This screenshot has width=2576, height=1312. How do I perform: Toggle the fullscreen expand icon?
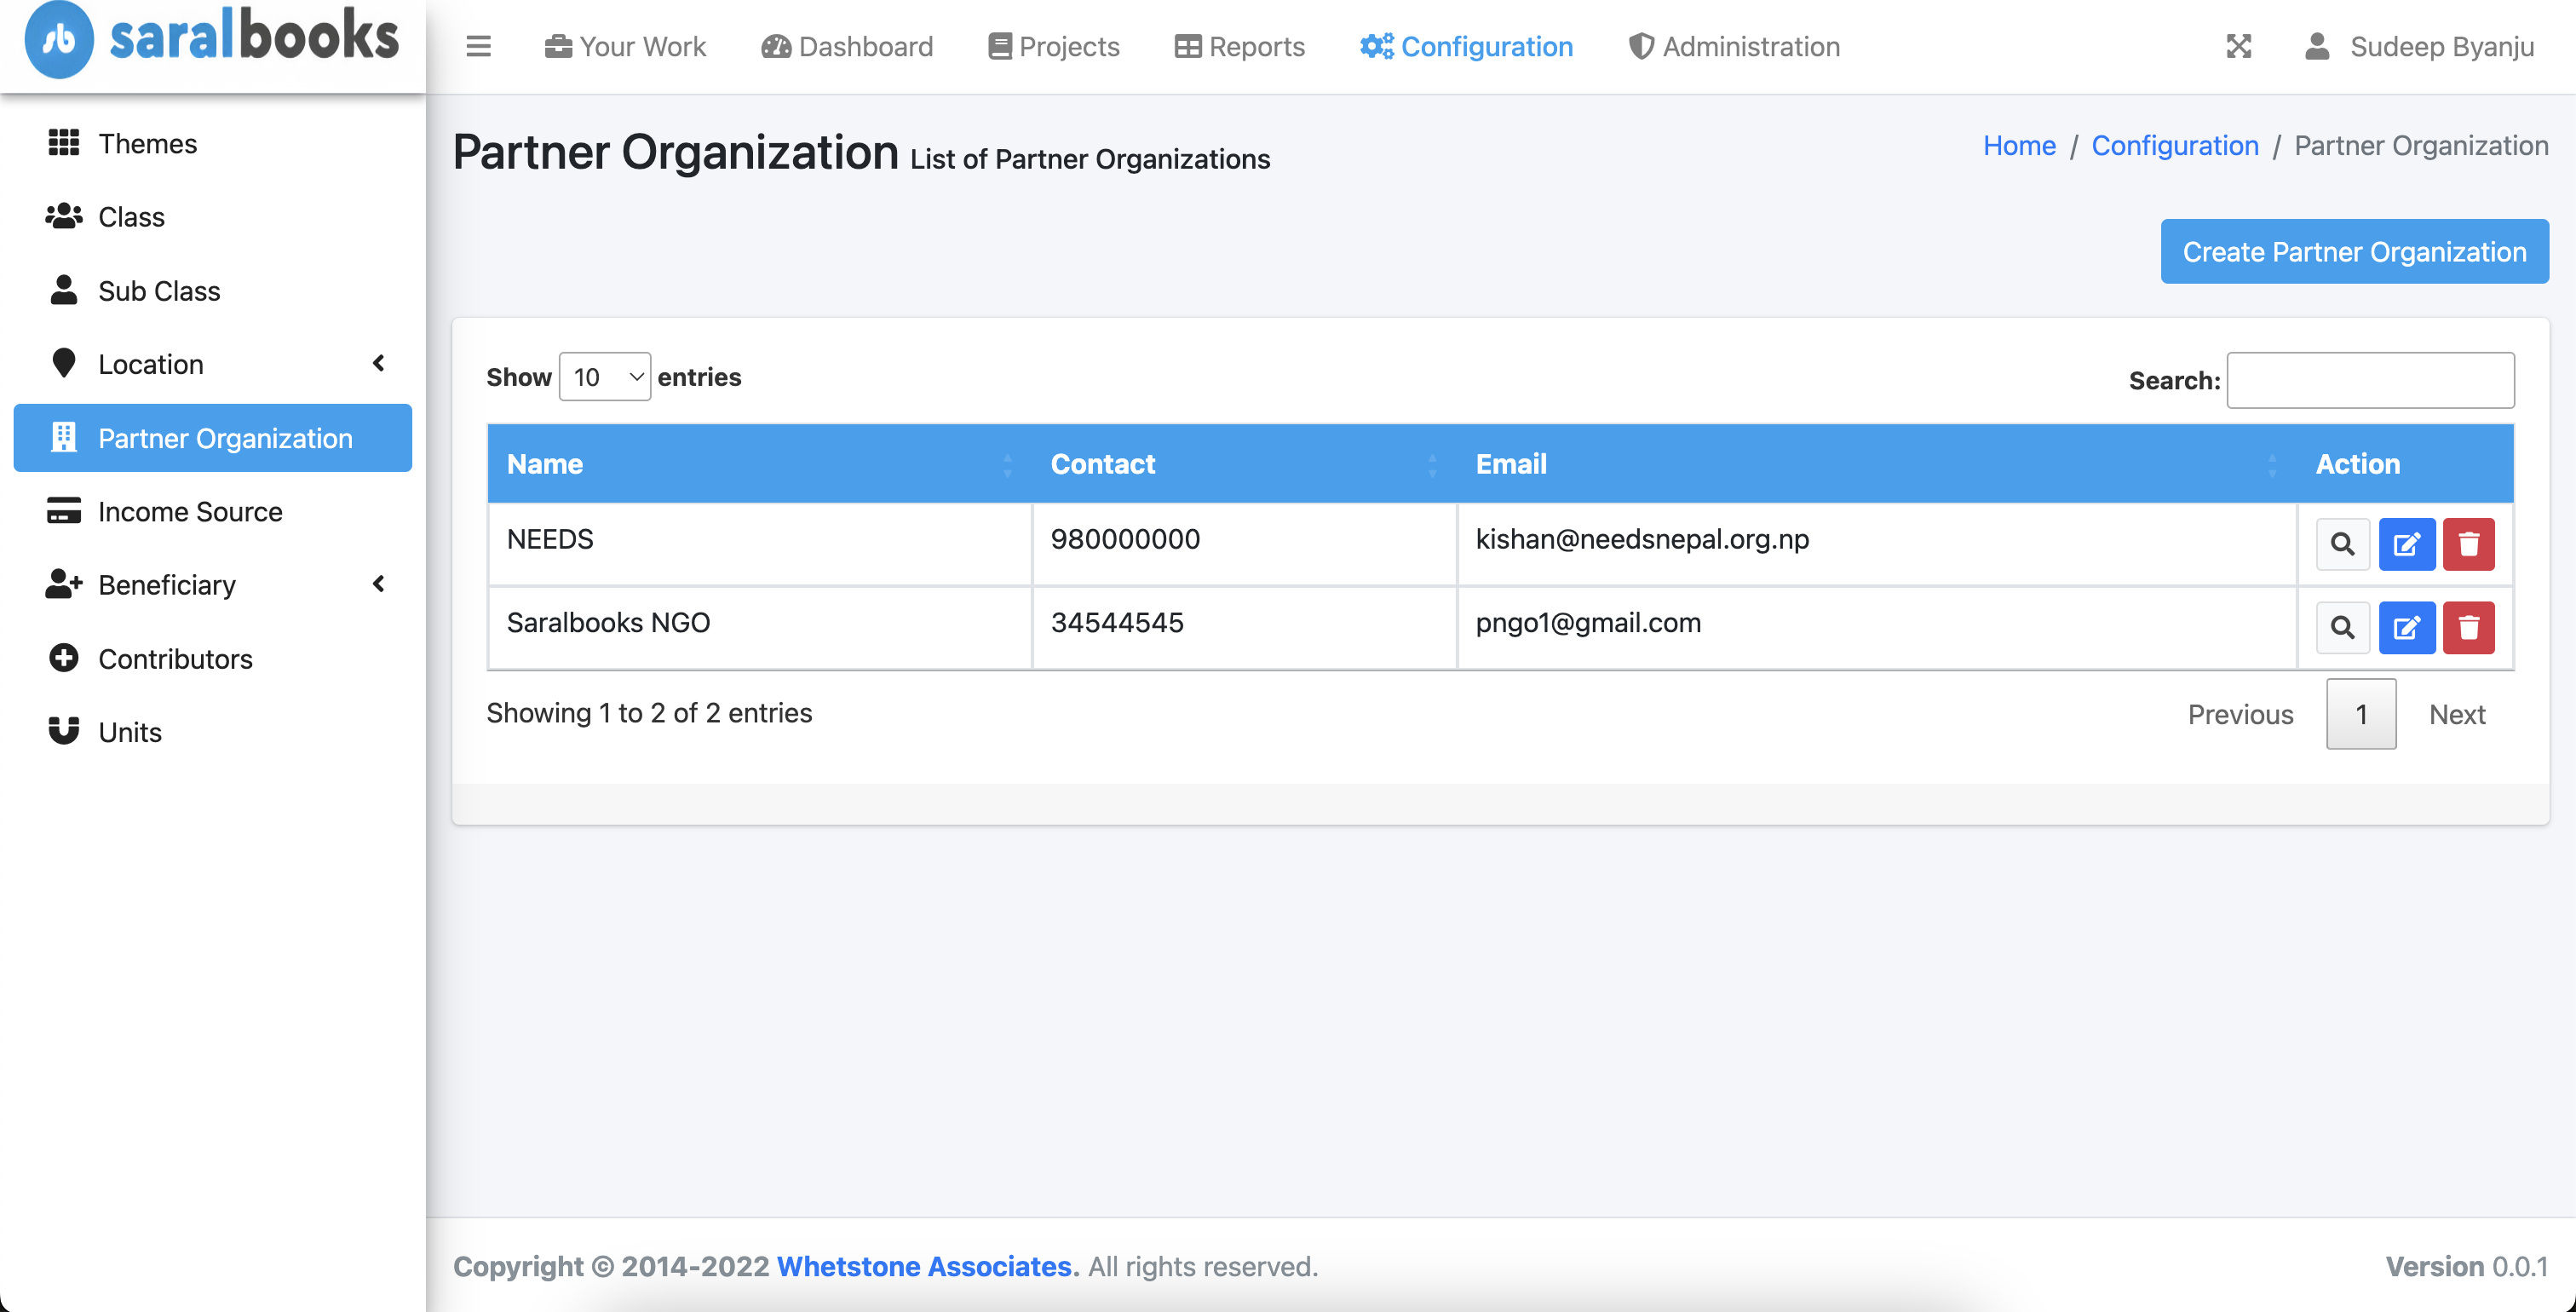coord(2238,46)
